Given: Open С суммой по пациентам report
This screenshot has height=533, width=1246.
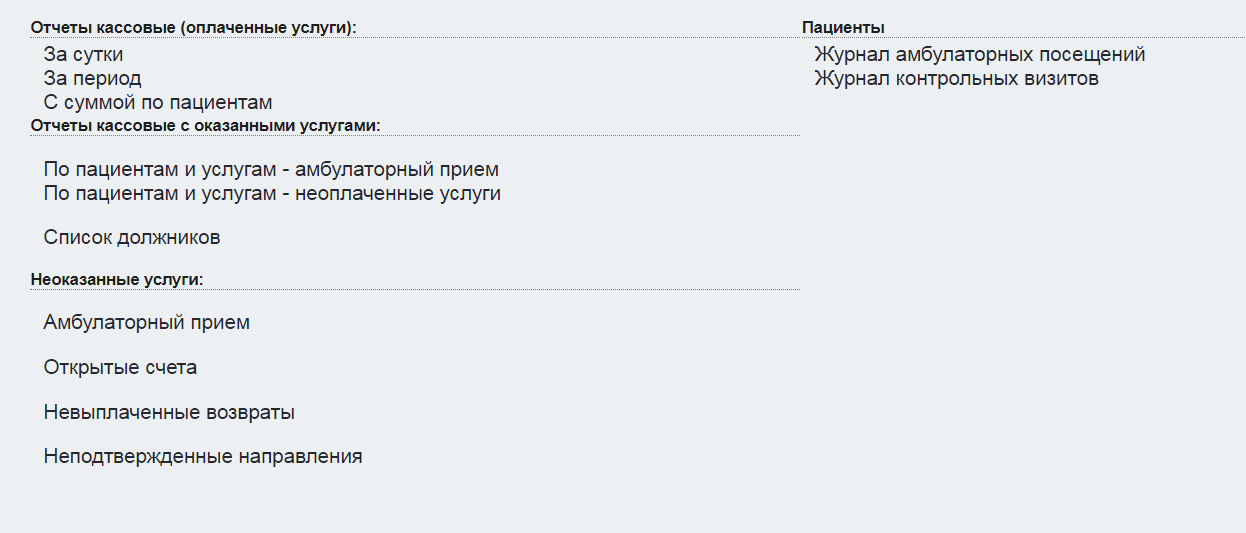Looking at the screenshot, I should pos(157,103).
